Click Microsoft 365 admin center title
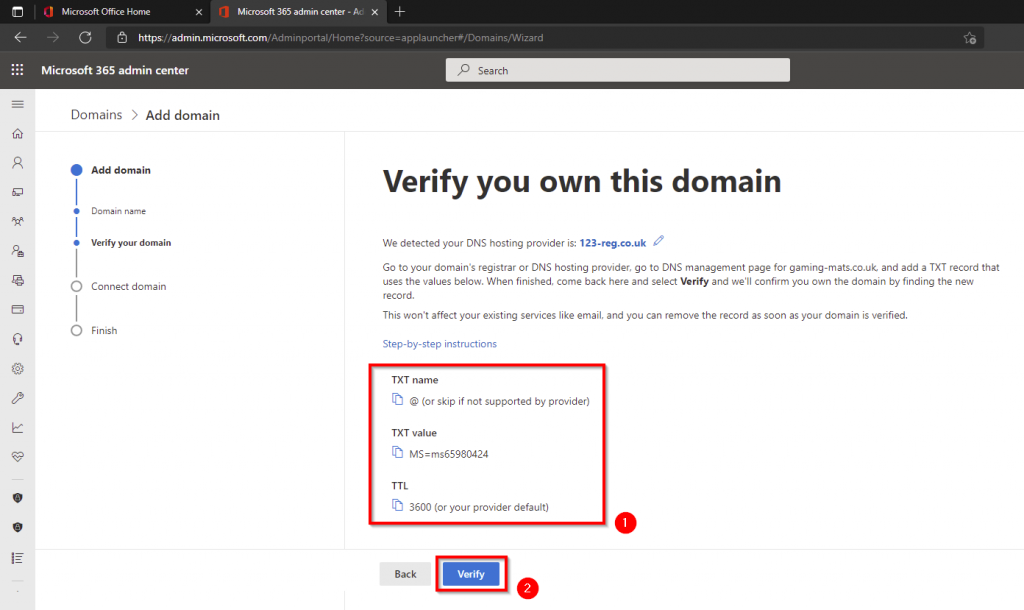1024x610 pixels. tap(115, 70)
